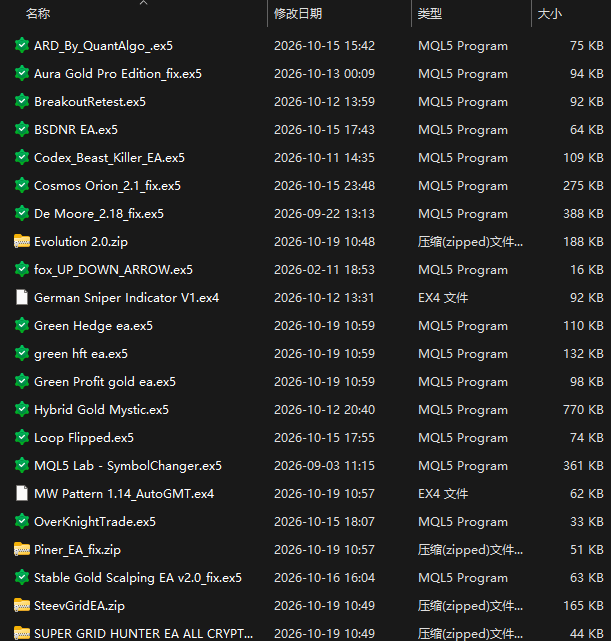The width and height of the screenshot is (611, 641).
Task: Select file name Hybrid Gold Mystic.ex5
Action: pyautogui.click(x=101, y=410)
